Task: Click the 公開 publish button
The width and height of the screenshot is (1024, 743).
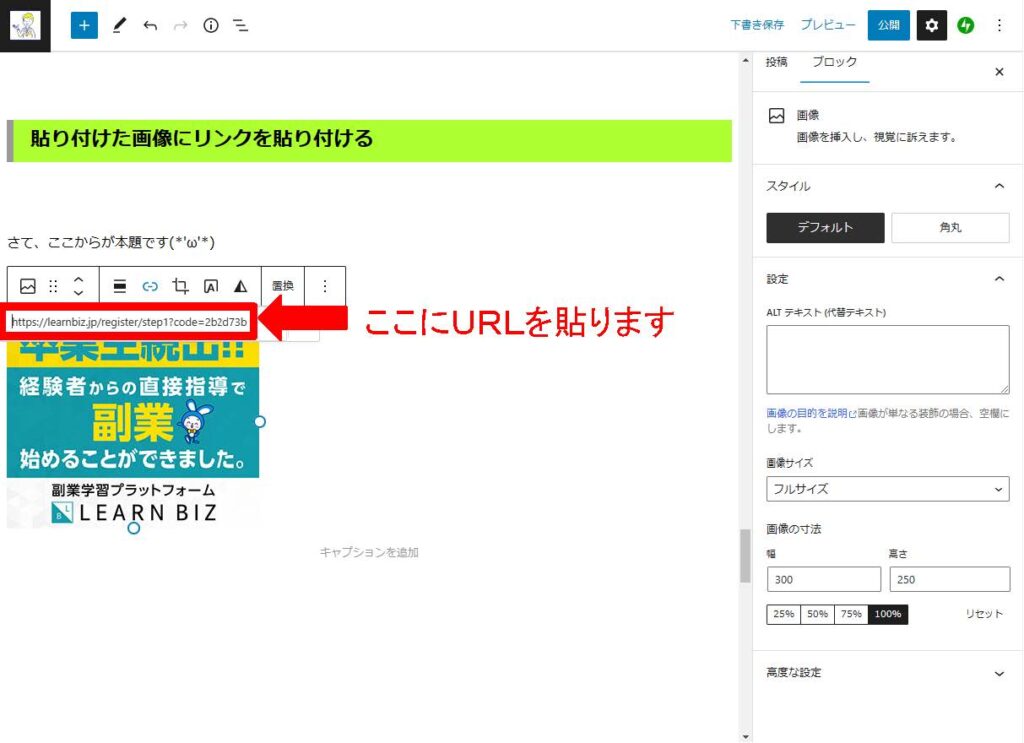Action: pyautogui.click(x=888, y=26)
